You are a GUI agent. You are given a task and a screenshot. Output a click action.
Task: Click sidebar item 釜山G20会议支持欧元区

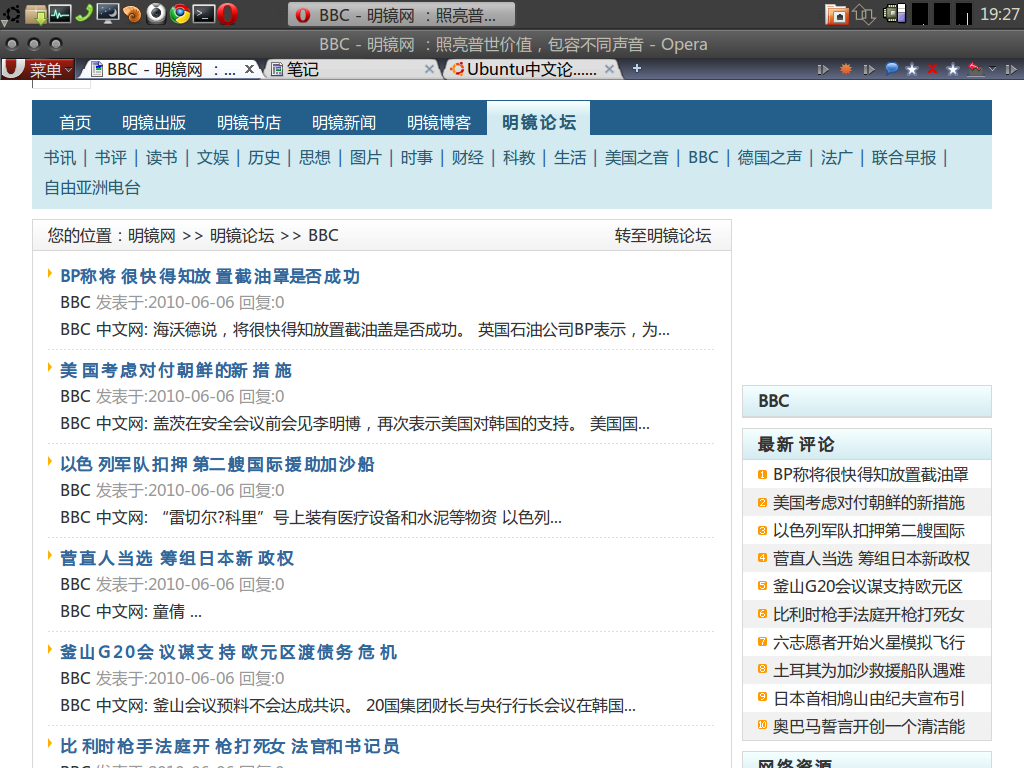pos(867,586)
